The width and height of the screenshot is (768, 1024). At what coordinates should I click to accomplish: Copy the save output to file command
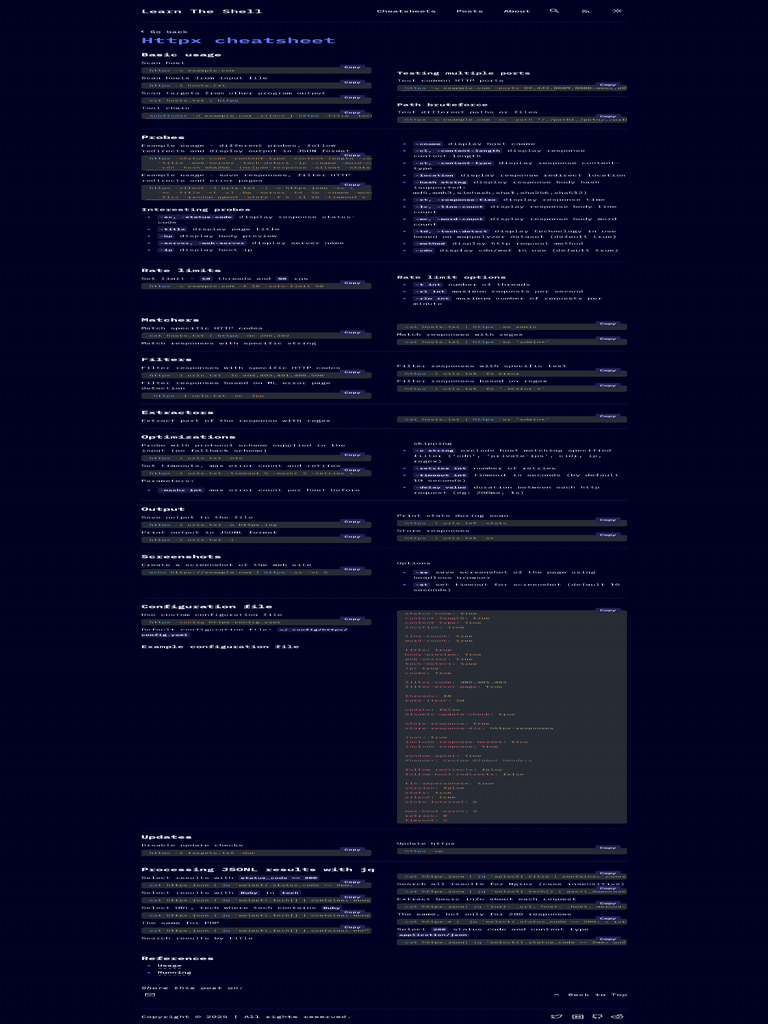[352, 521]
